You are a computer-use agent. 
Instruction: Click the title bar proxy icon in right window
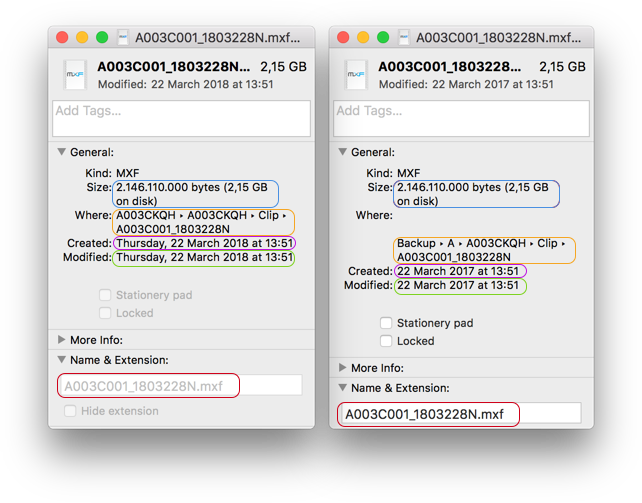click(404, 37)
